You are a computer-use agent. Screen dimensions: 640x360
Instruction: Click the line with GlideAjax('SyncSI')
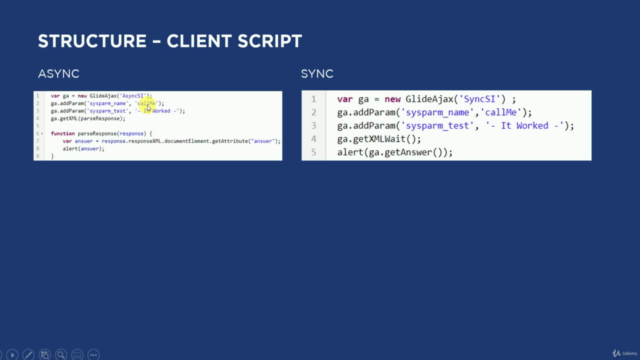pos(427,99)
